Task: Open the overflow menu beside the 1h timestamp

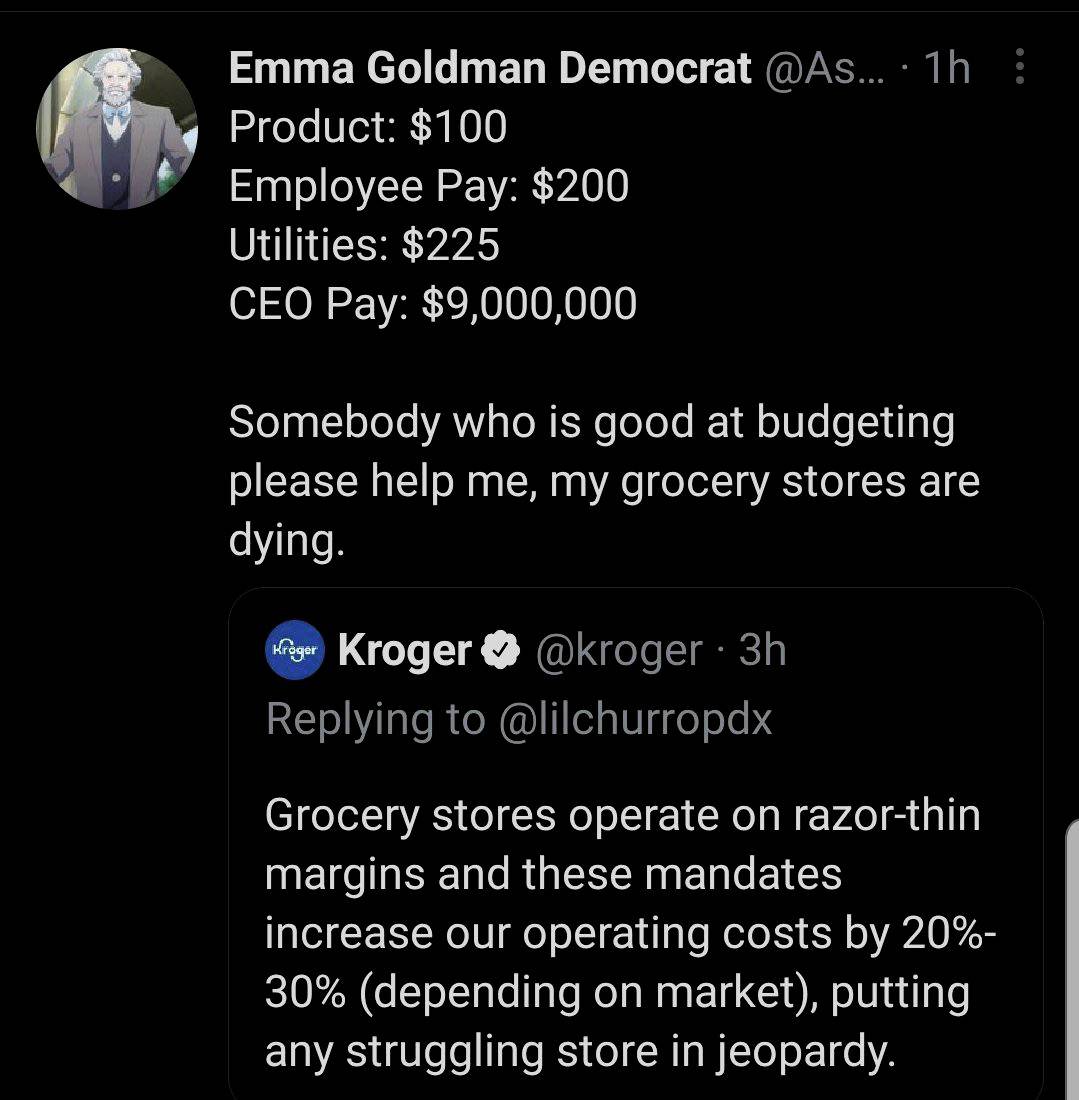Action: [x=1018, y=68]
